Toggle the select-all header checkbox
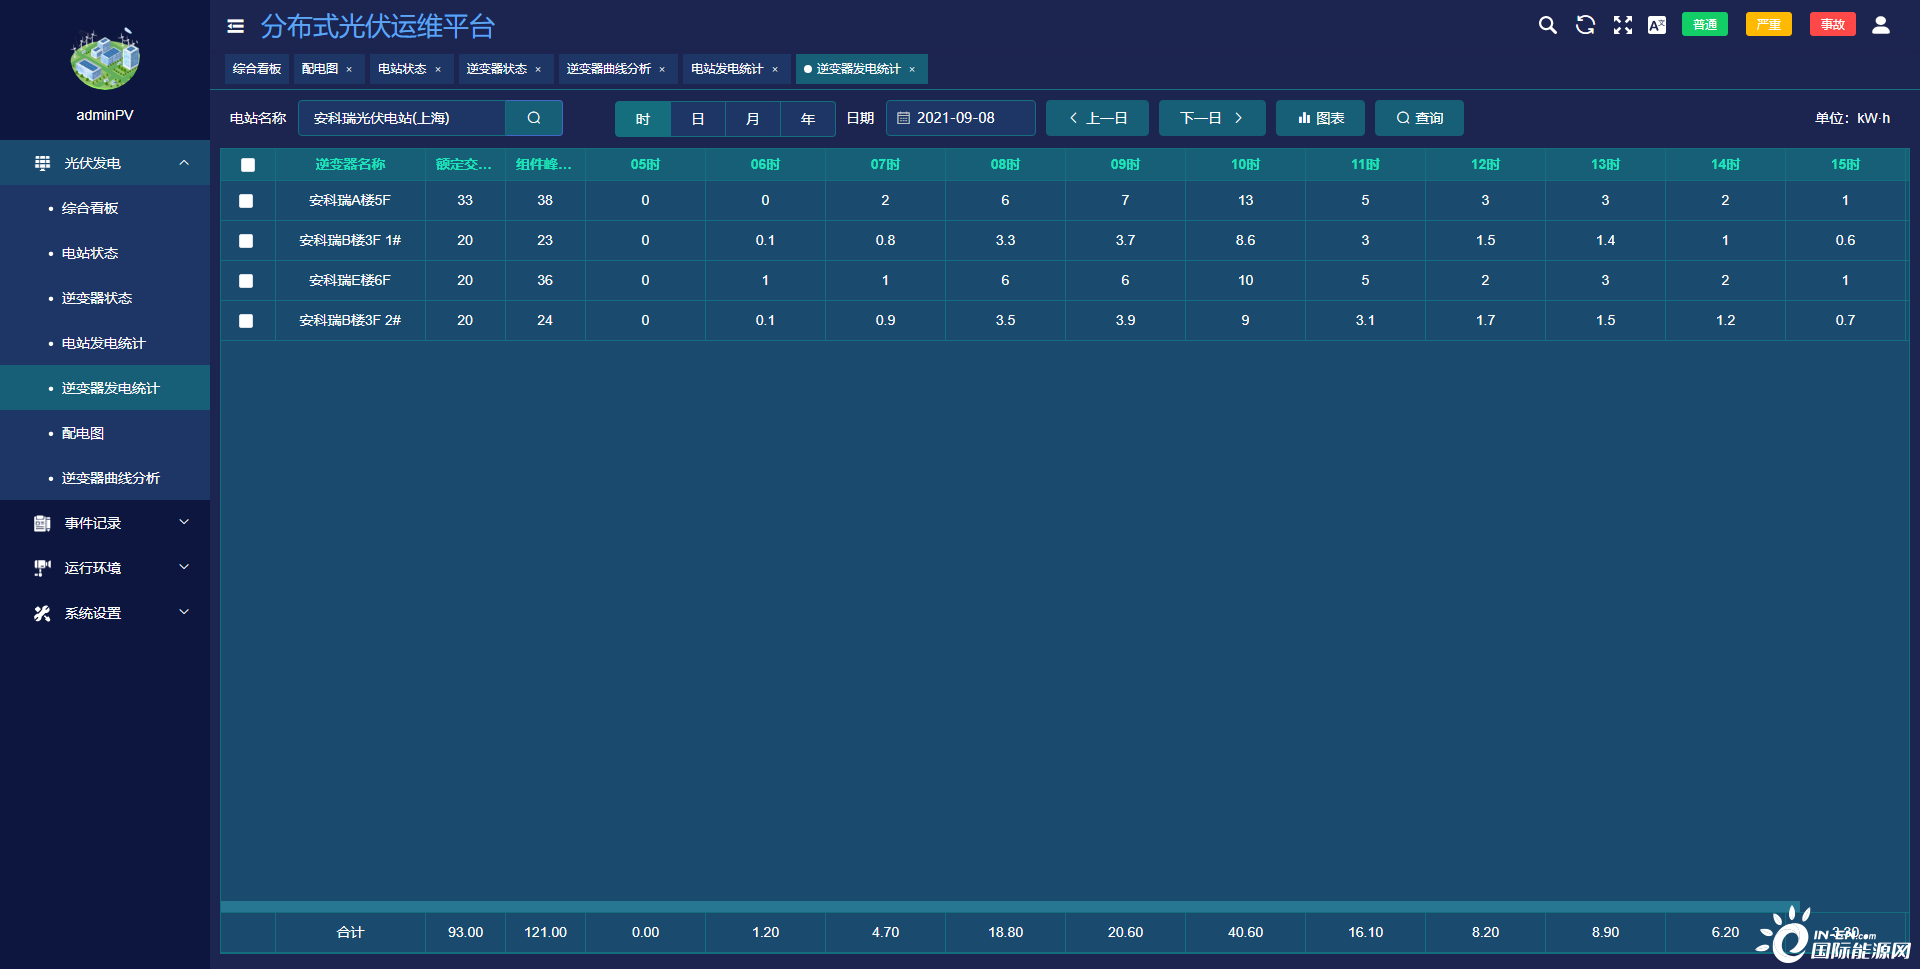1920x969 pixels. click(x=248, y=165)
